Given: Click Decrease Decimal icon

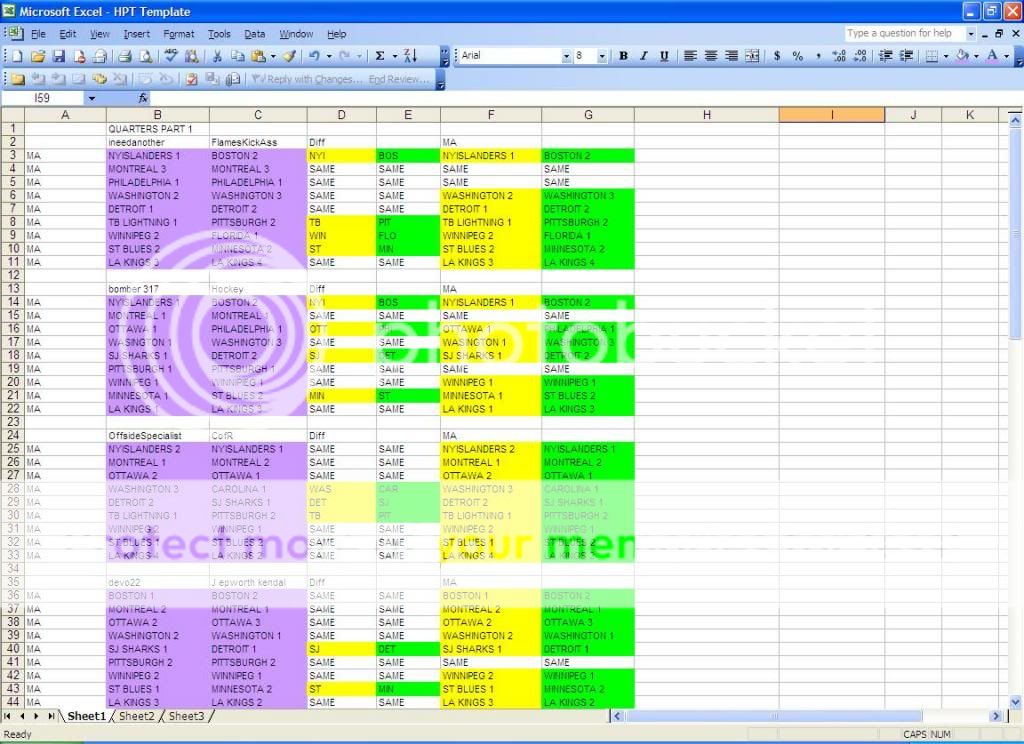Looking at the screenshot, I should tap(860, 56).
